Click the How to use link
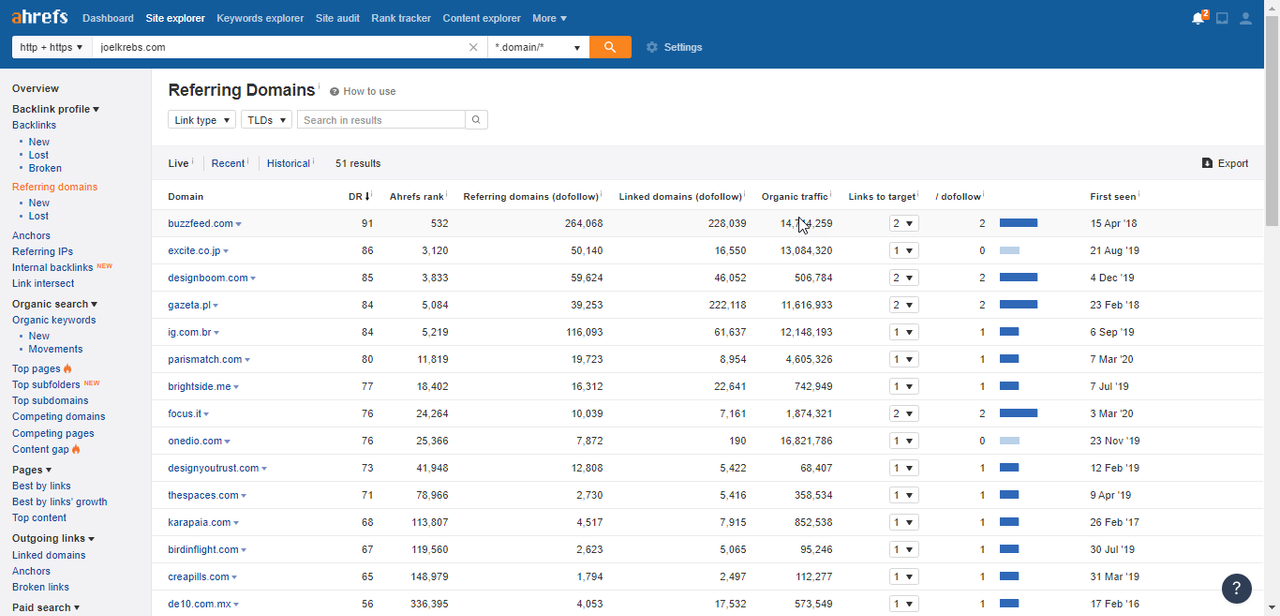Screen dimensions: 1280x616 pos(369,91)
